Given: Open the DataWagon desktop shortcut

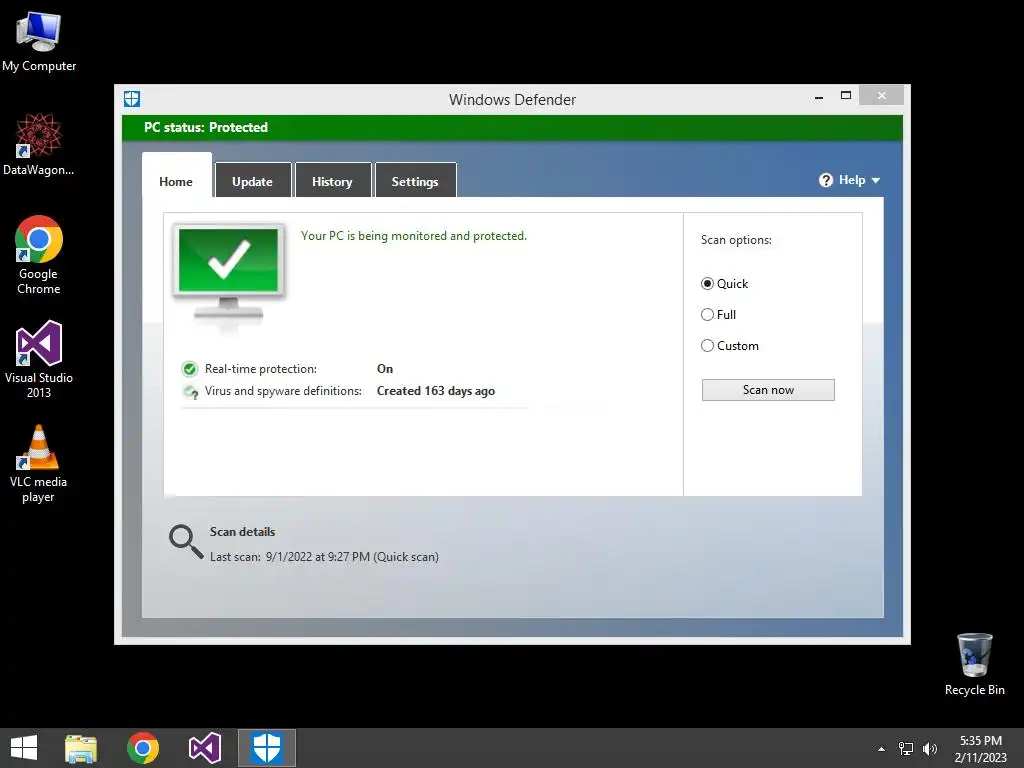Looking at the screenshot, I should (39, 145).
